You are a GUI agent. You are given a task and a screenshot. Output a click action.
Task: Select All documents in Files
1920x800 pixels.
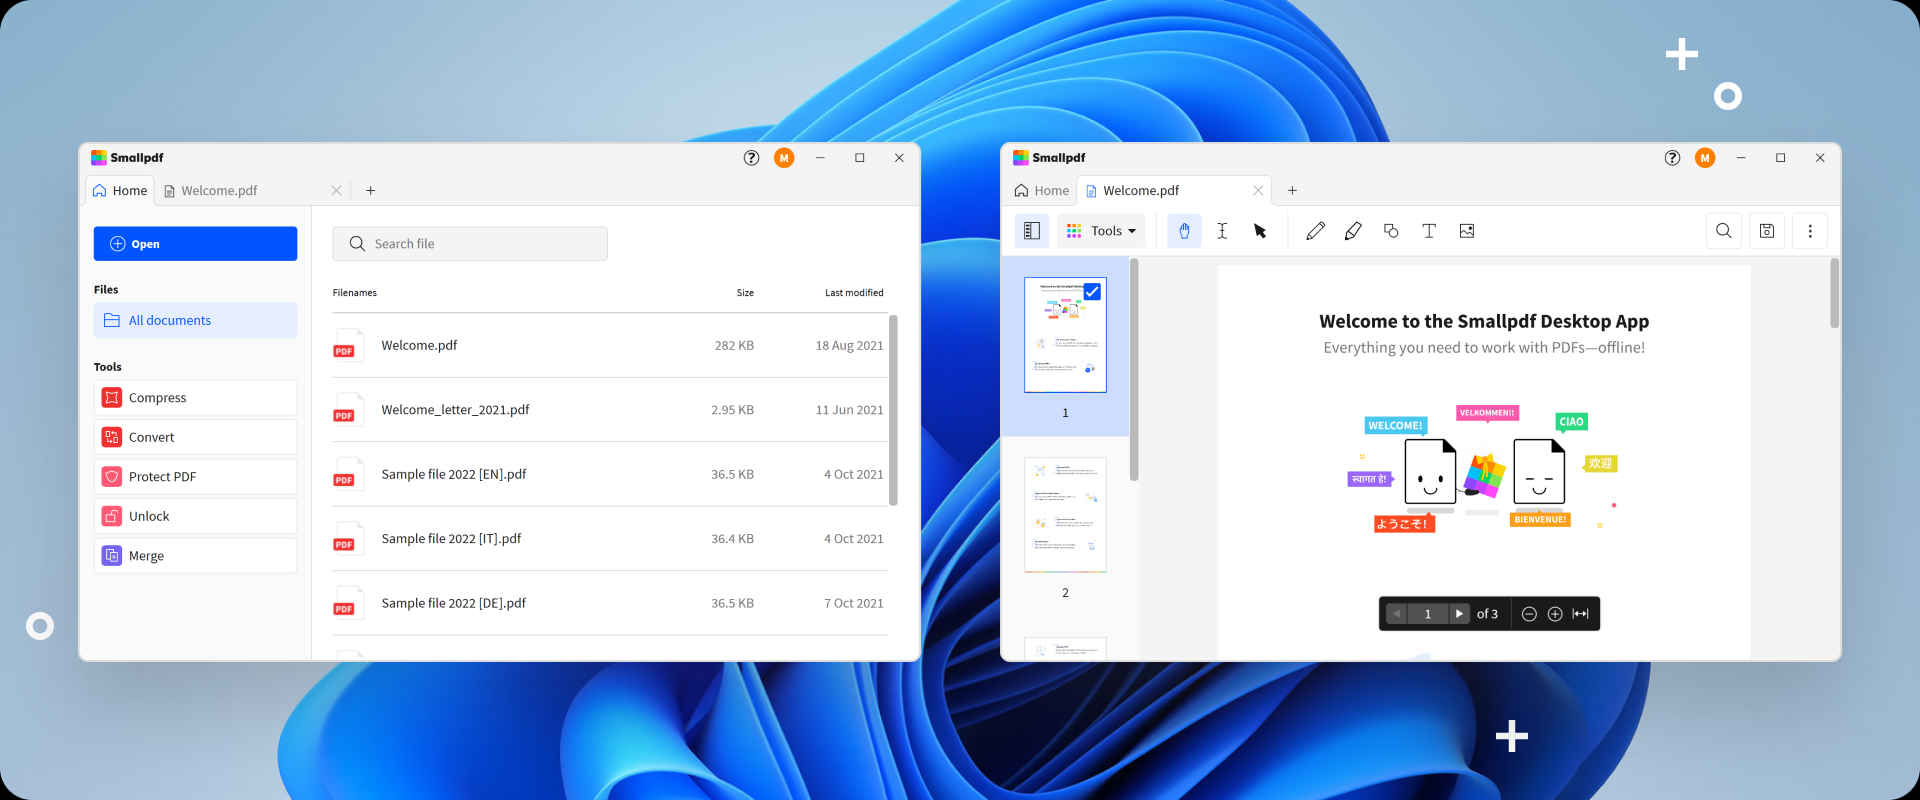(195, 320)
